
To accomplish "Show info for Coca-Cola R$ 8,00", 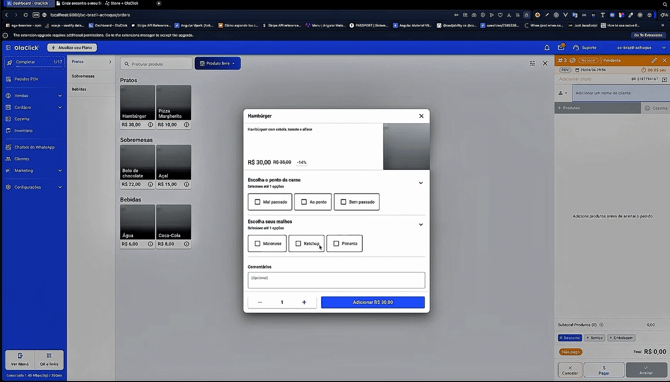I will [x=187, y=244].
